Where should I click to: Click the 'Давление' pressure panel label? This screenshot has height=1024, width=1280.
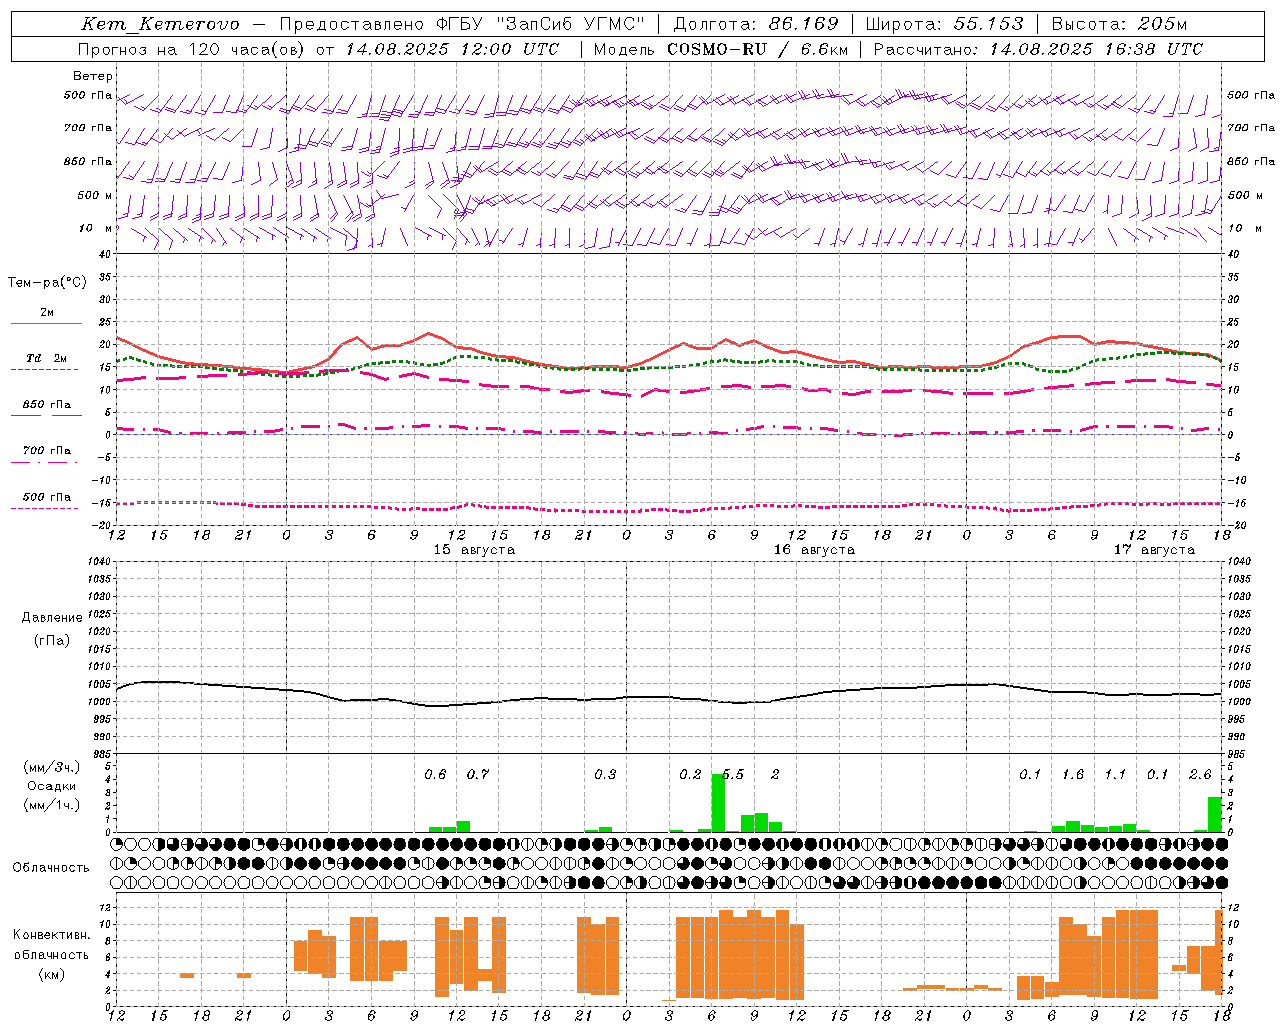[x=52, y=618]
